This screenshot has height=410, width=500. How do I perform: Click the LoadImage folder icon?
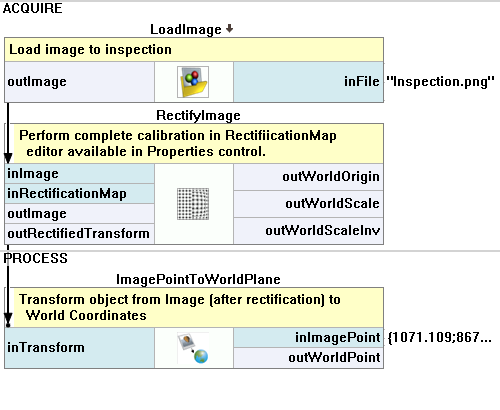point(193,82)
